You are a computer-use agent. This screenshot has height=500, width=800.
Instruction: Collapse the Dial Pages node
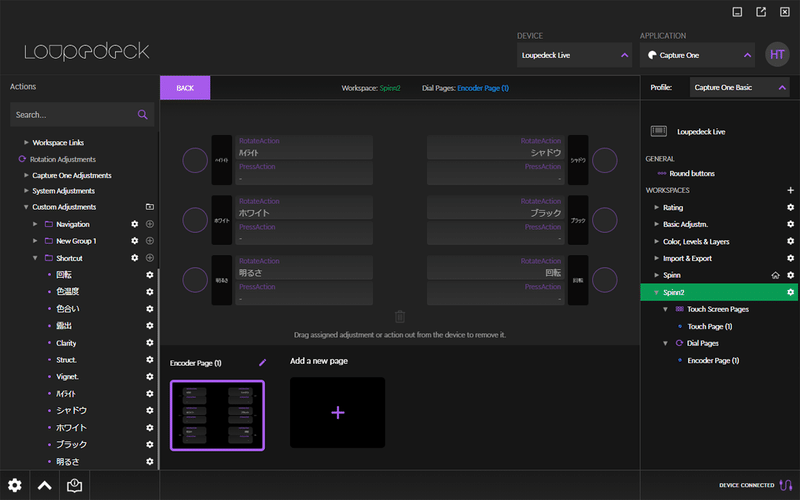pyautogui.click(x=665, y=343)
